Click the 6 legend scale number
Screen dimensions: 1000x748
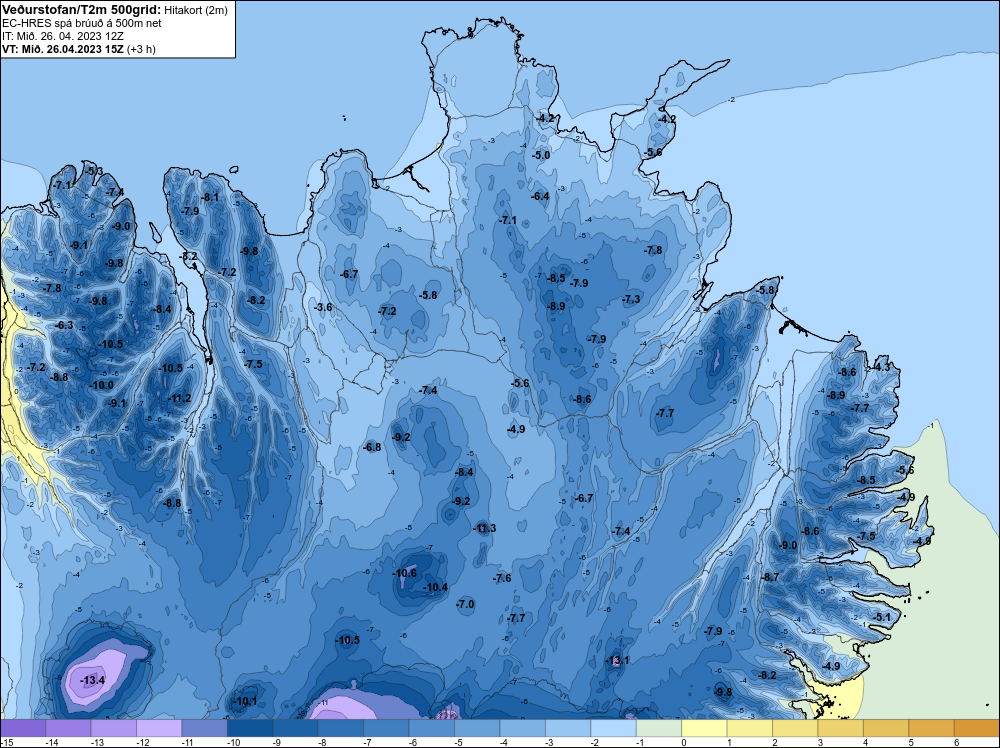click(957, 742)
